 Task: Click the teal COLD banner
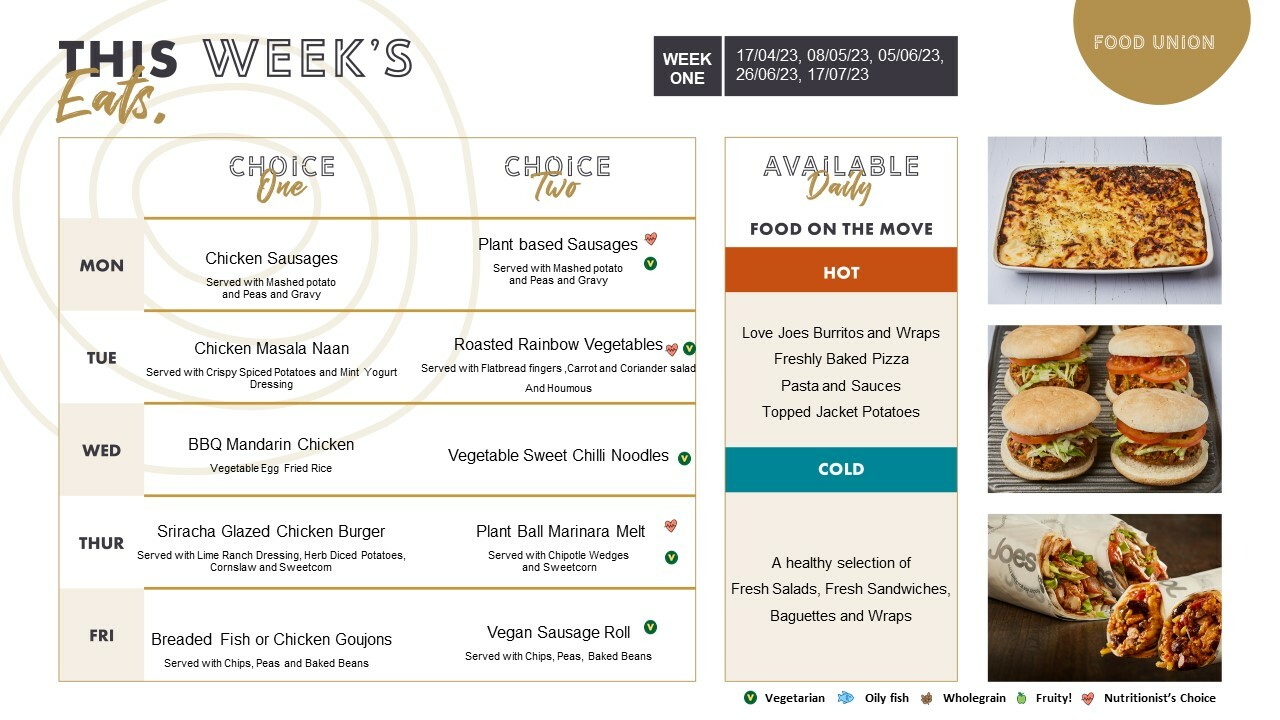point(841,469)
